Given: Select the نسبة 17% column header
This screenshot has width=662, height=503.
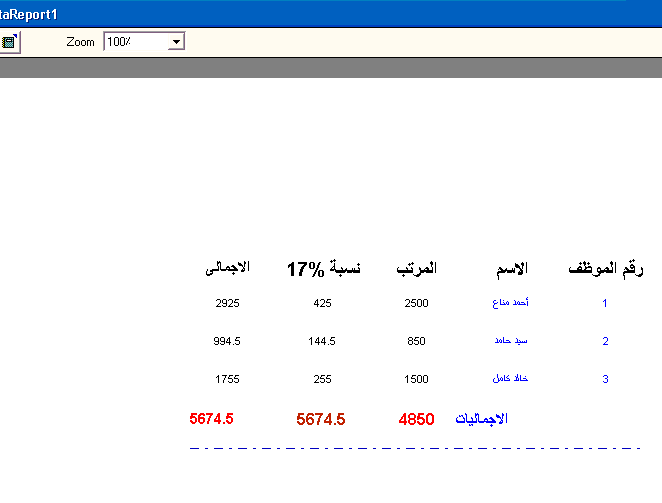Looking at the screenshot, I should point(324,269).
